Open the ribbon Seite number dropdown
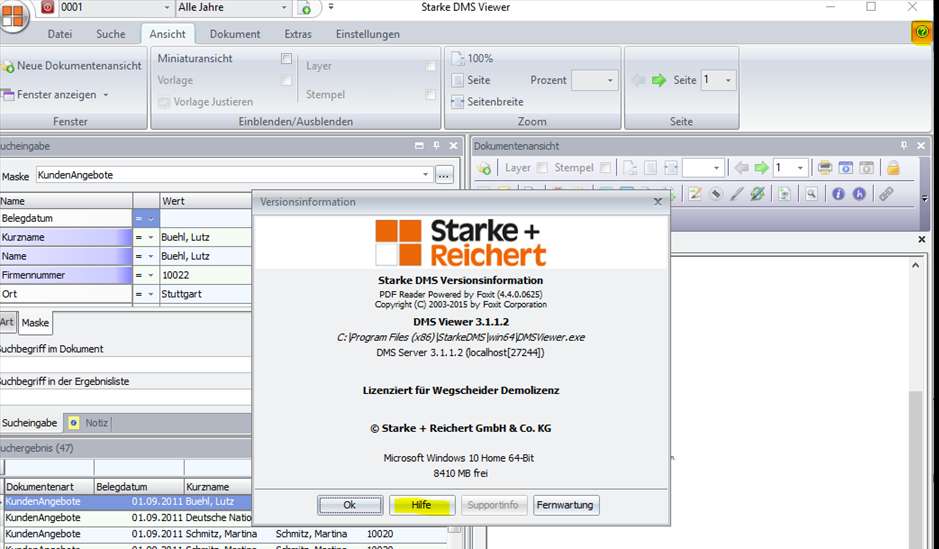This screenshot has width=939, height=549. (728, 80)
